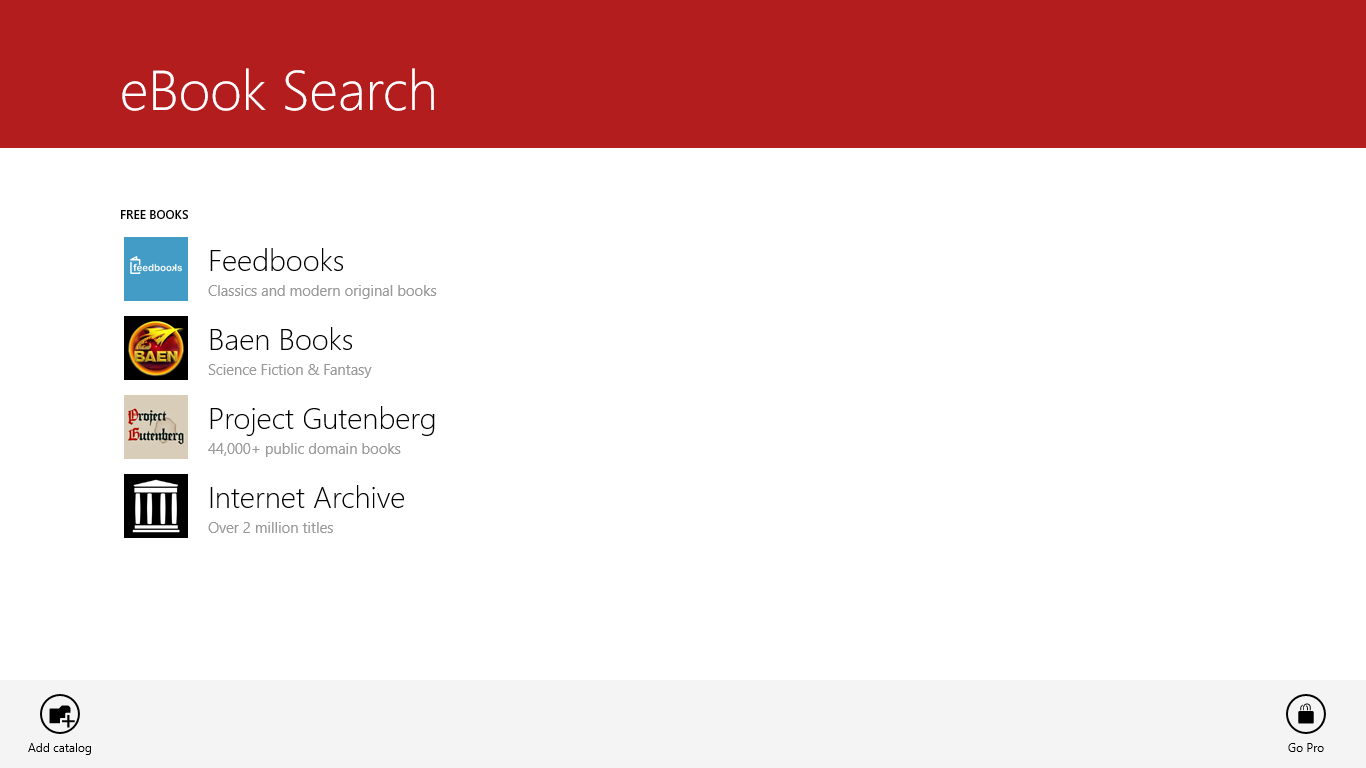Click the Add catalog folder-plus icon
This screenshot has width=1366, height=768.
click(60, 714)
